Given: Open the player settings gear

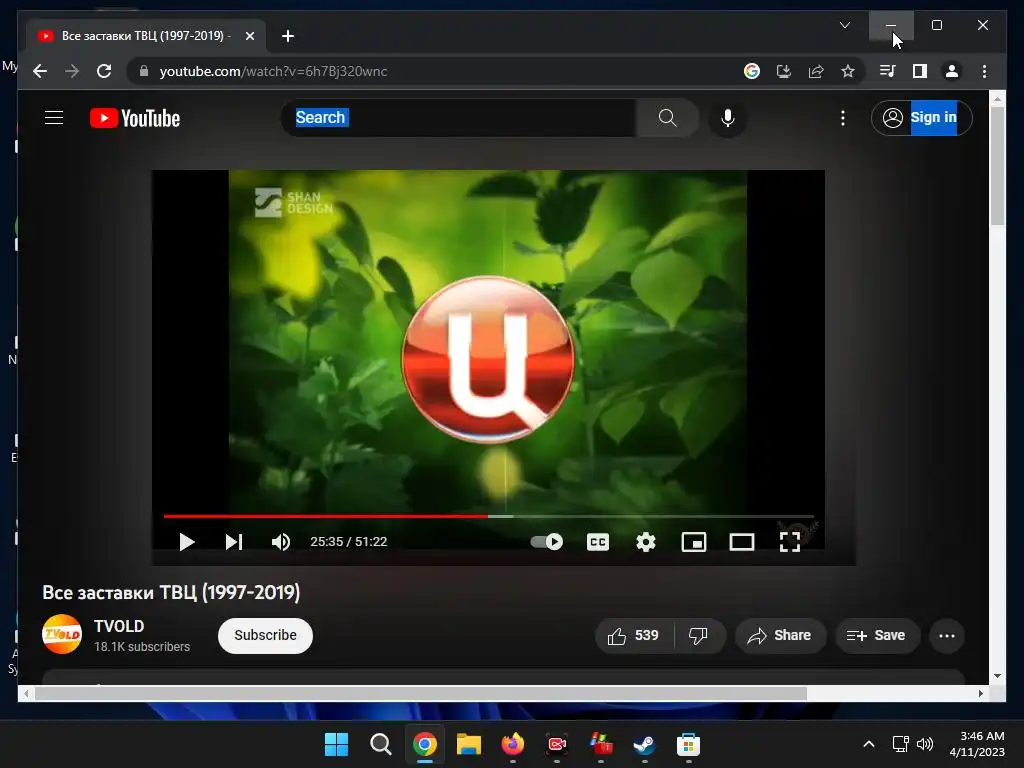Looking at the screenshot, I should point(646,542).
